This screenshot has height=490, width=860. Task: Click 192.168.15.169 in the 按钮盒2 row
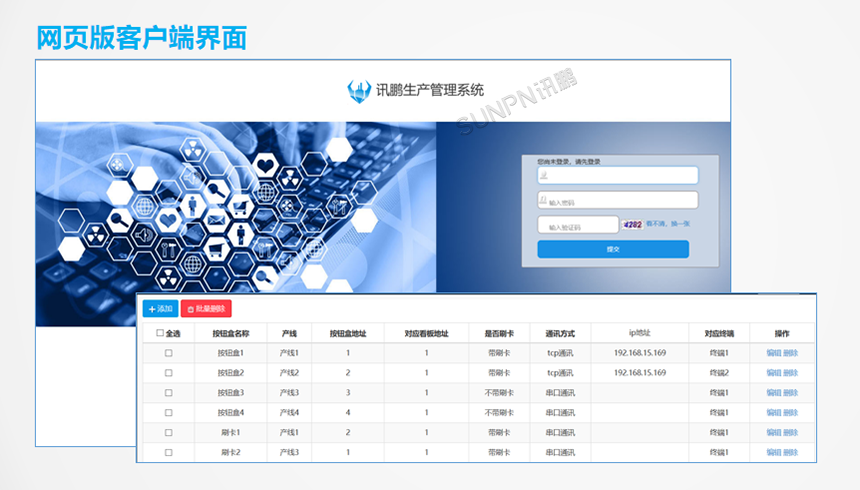(x=640, y=372)
